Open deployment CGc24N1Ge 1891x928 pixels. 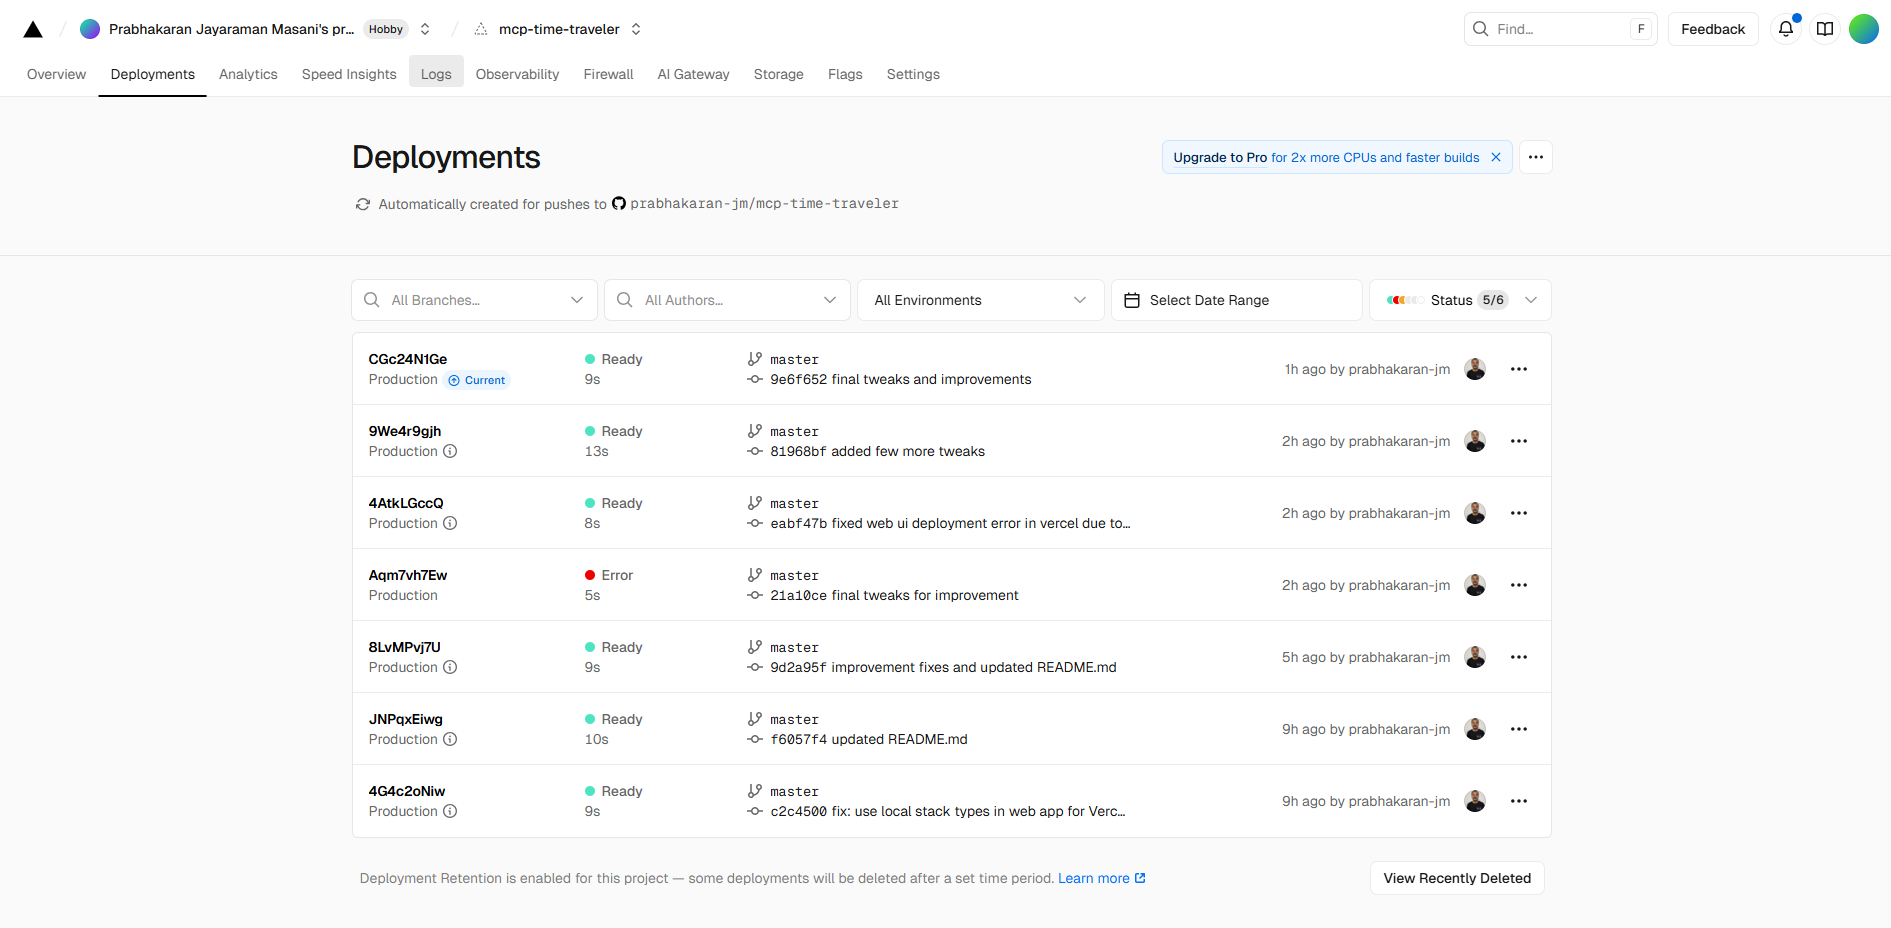(x=408, y=359)
